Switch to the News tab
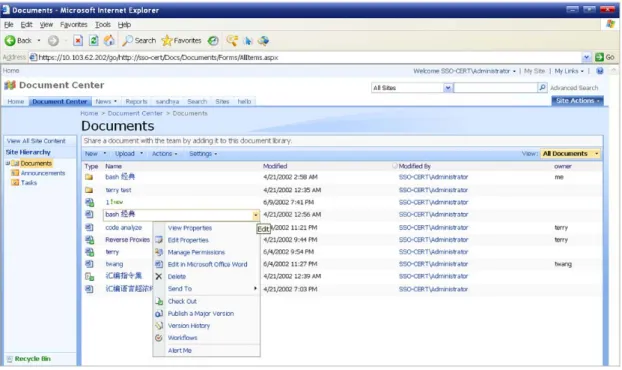 (106, 102)
